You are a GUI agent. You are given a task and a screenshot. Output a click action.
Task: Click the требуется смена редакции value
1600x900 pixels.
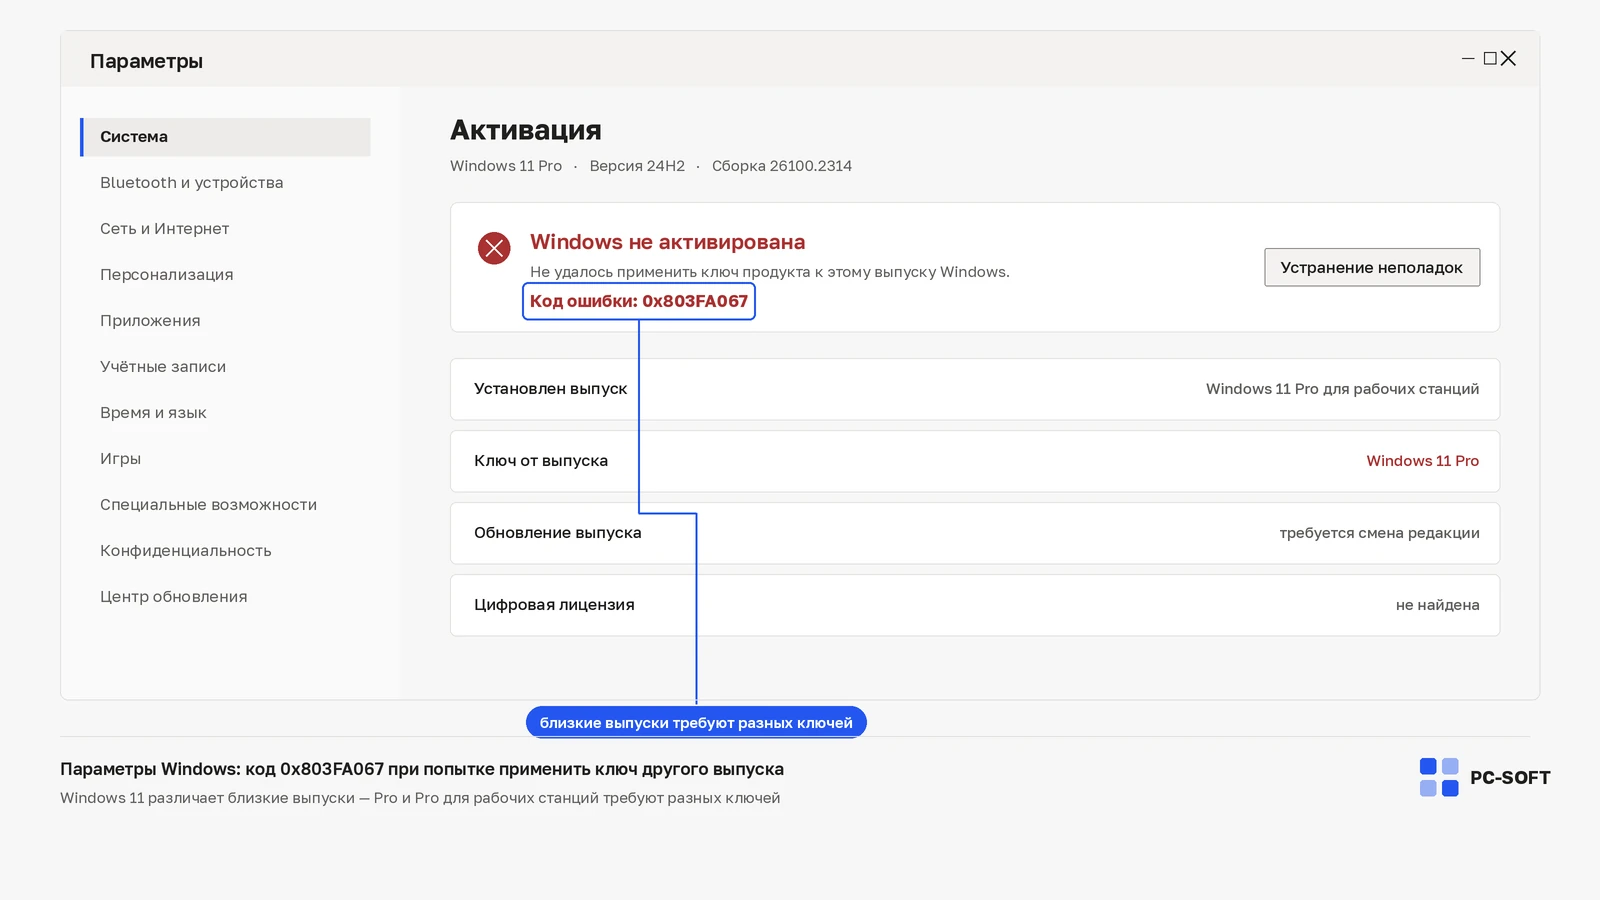point(1380,533)
